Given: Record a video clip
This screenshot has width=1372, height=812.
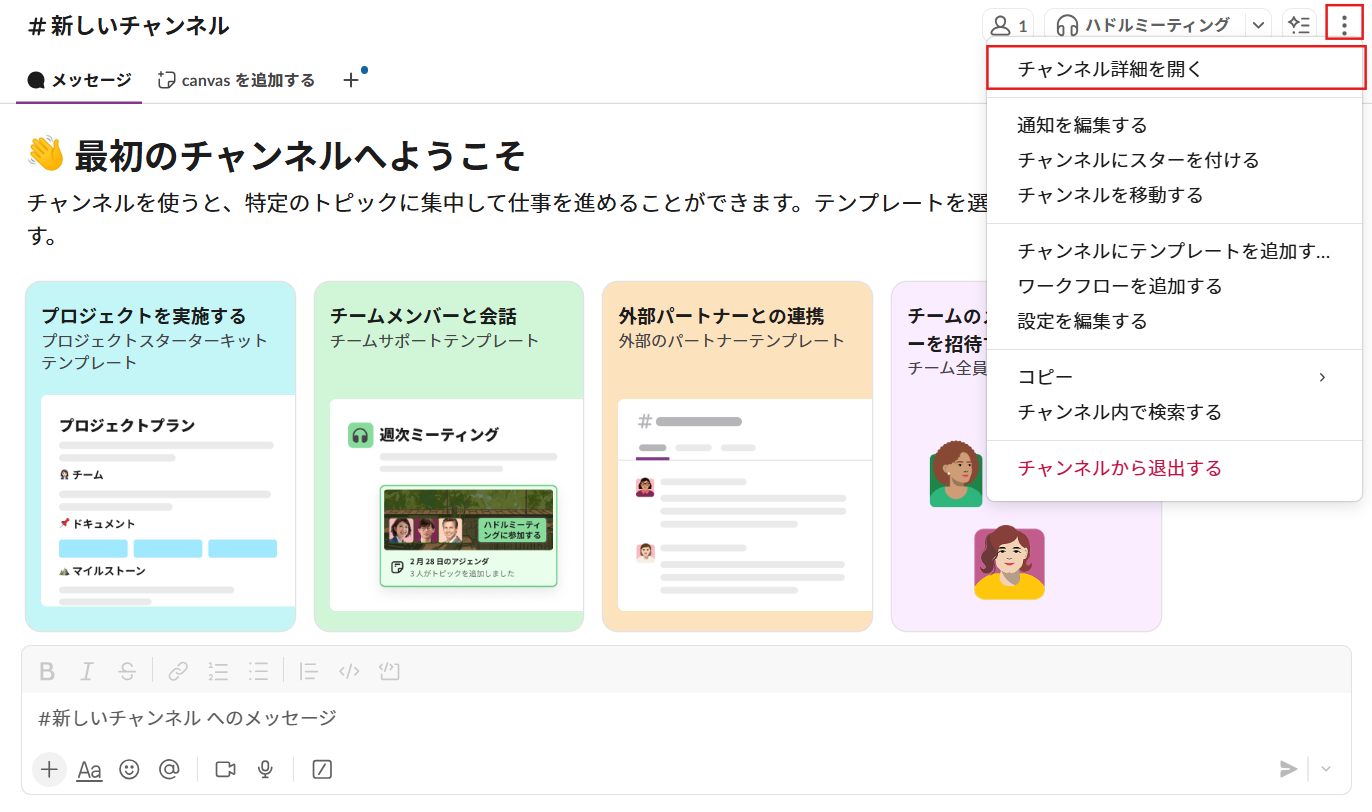Looking at the screenshot, I should coord(225,769).
